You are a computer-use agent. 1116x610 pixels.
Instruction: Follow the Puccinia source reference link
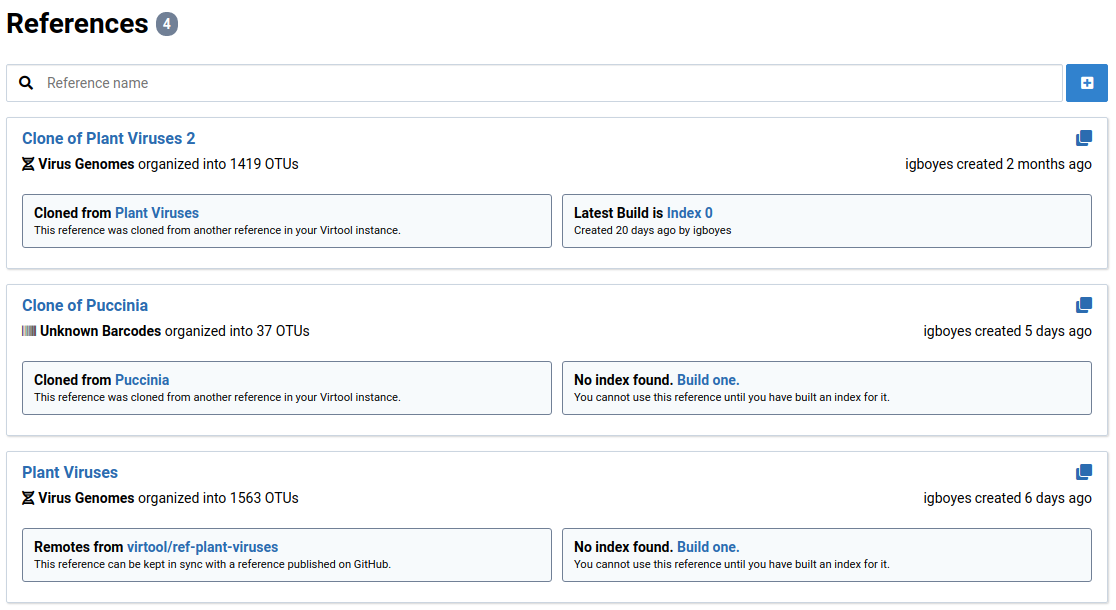(x=142, y=380)
